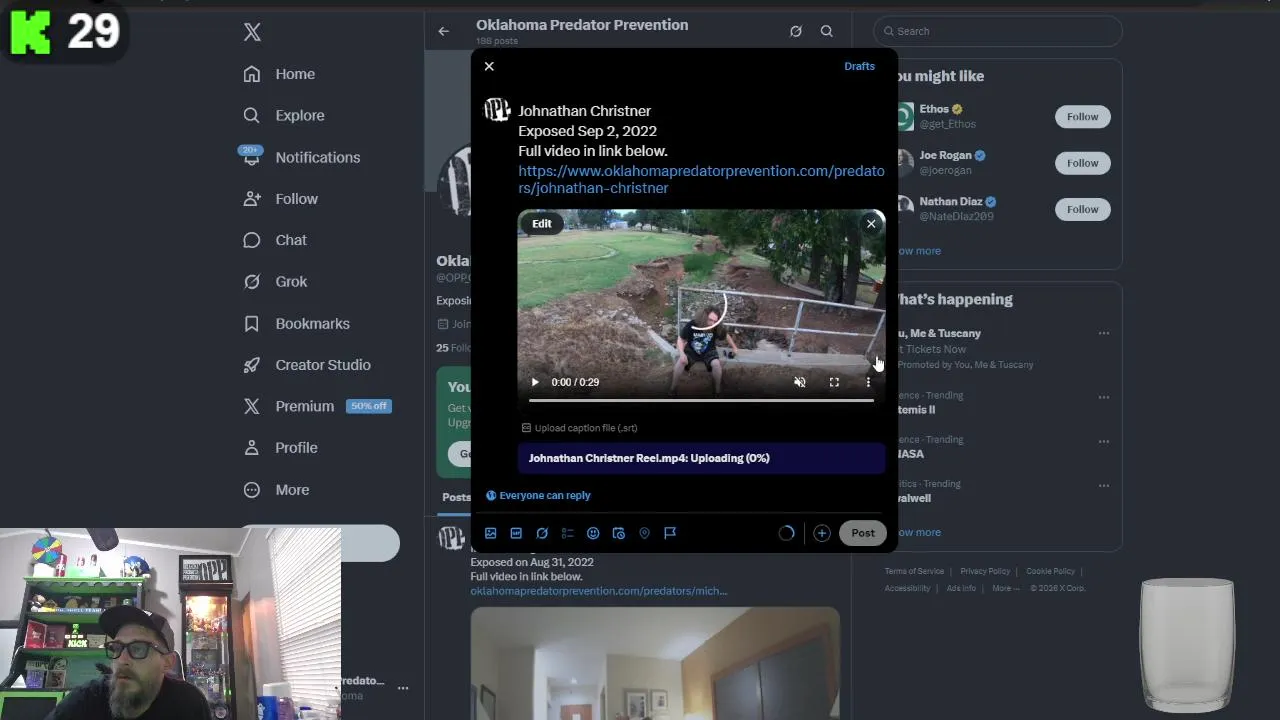
Task: Open Notifications in the sidebar
Action: pyautogui.click(x=301, y=157)
